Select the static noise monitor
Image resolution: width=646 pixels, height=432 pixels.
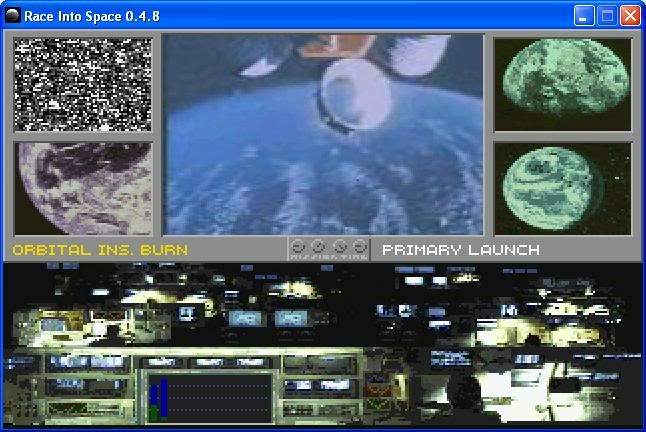[x=83, y=84]
